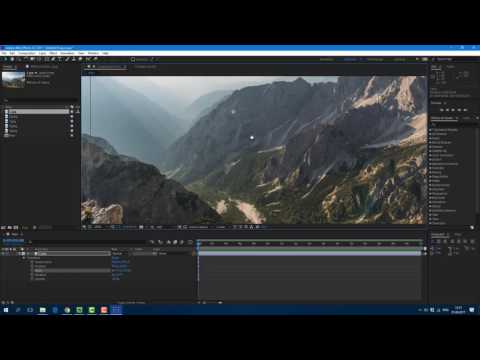The width and height of the screenshot is (480, 360).
Task: Select the Brush tool
Action: pyautogui.click(x=67, y=59)
